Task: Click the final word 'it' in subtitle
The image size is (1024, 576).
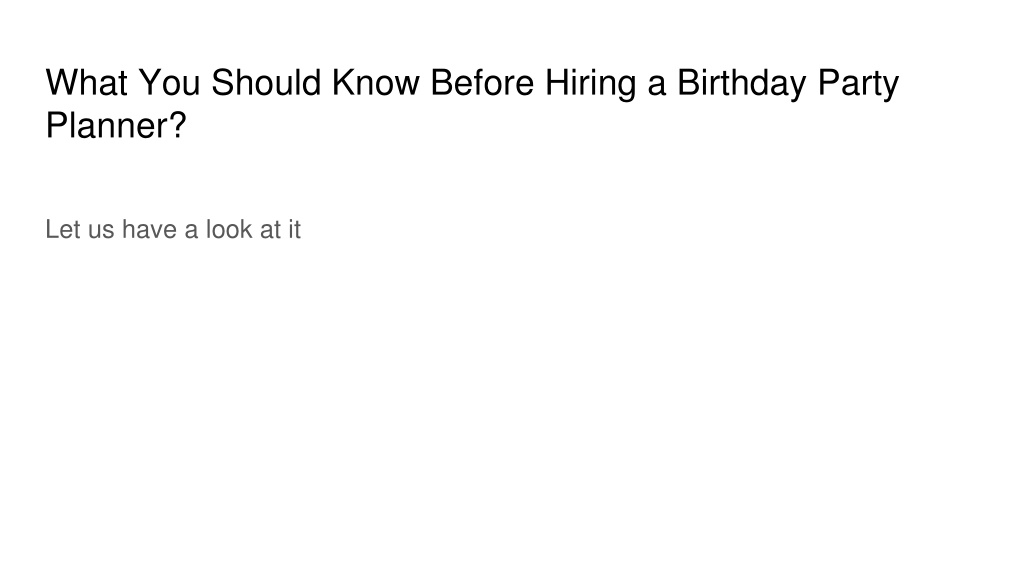Action: pyautogui.click(x=295, y=230)
